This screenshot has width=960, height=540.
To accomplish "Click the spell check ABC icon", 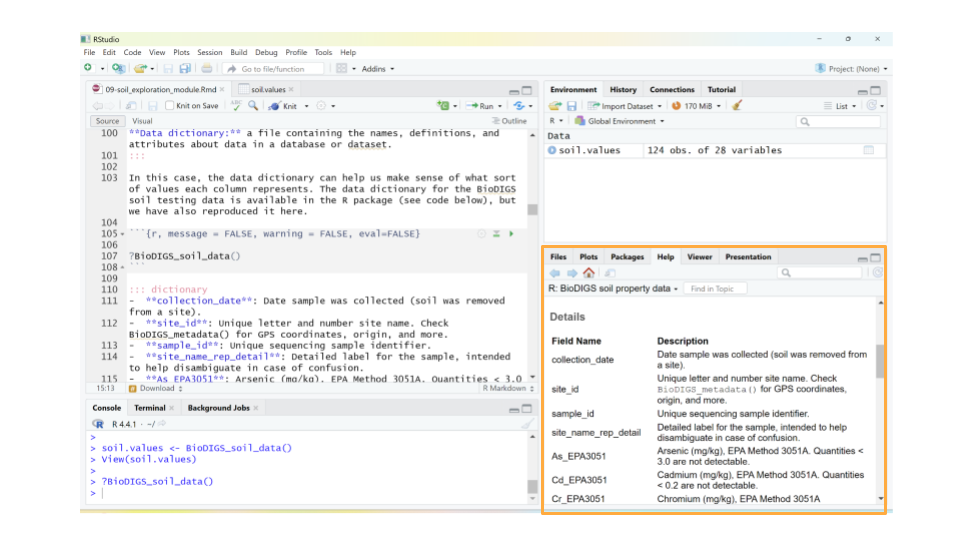I will (x=236, y=105).
